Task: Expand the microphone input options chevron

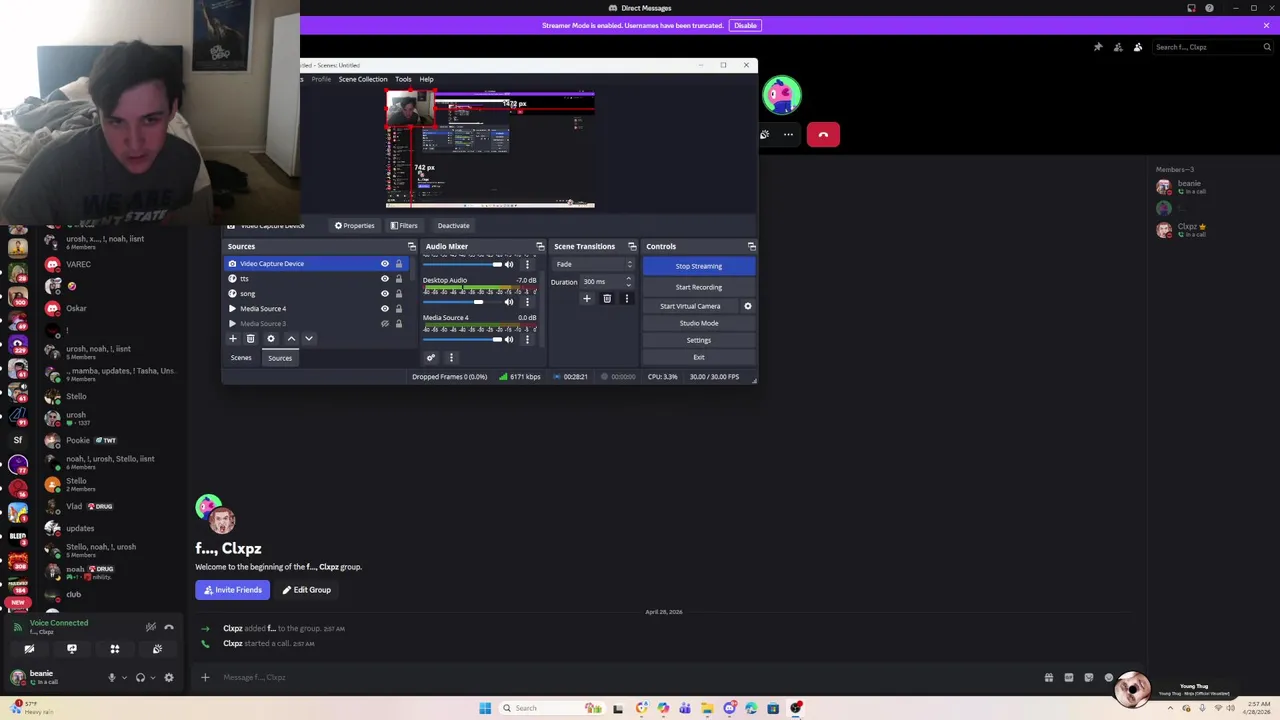Action: (124, 677)
